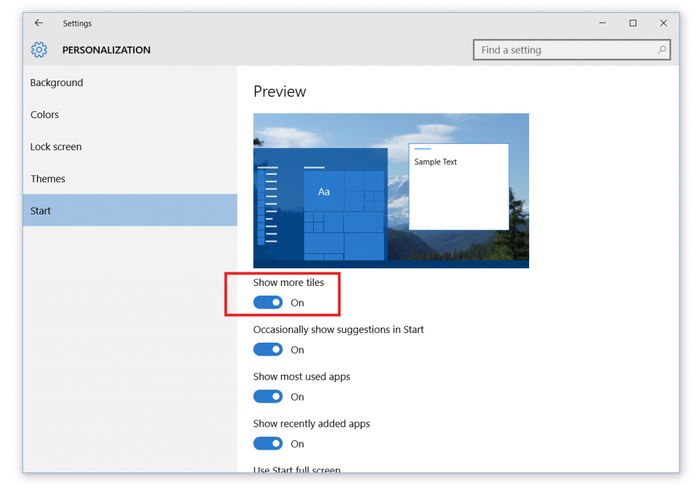This screenshot has width=700, height=488.
Task: Click Occasionally show suggestions in Start label
Action: [x=338, y=330]
